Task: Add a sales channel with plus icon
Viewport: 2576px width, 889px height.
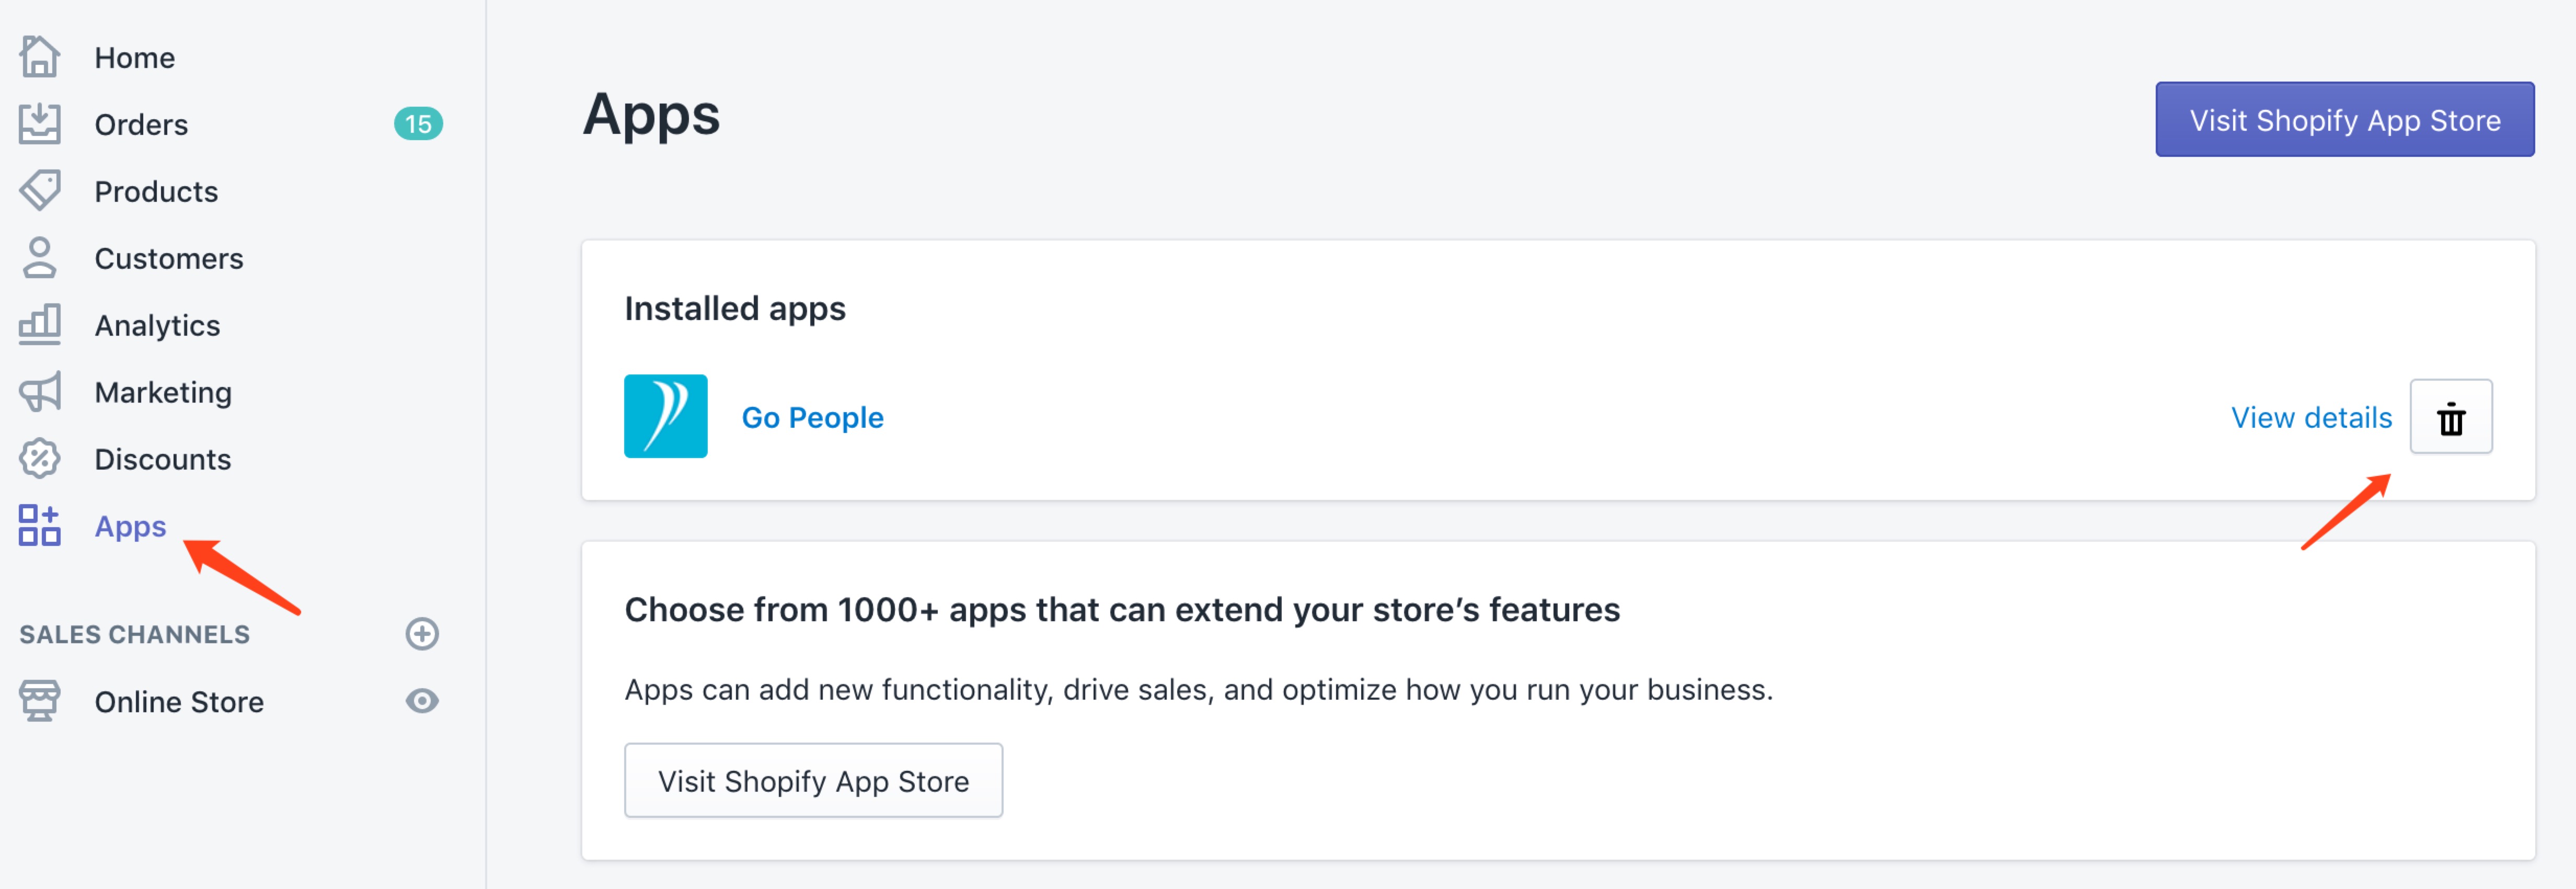Action: pos(422,634)
